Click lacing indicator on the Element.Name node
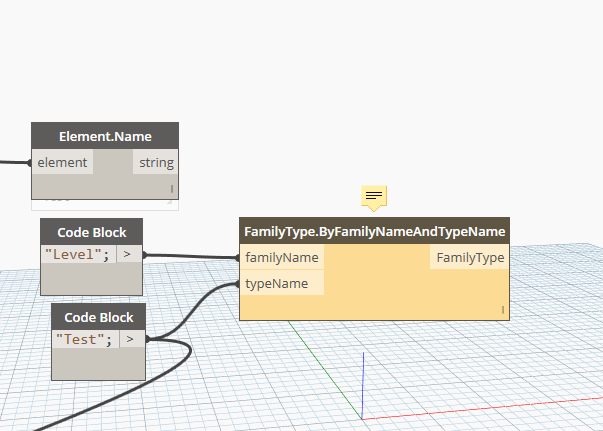This screenshot has width=603, height=431. coord(171,188)
